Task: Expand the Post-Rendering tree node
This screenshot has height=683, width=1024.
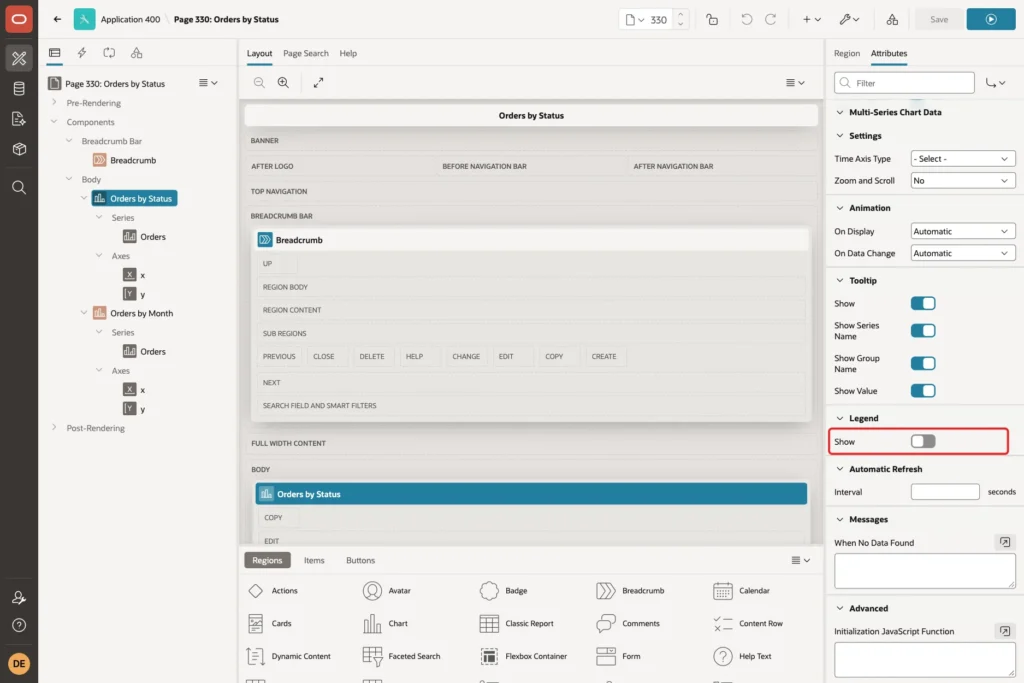Action: coord(54,428)
